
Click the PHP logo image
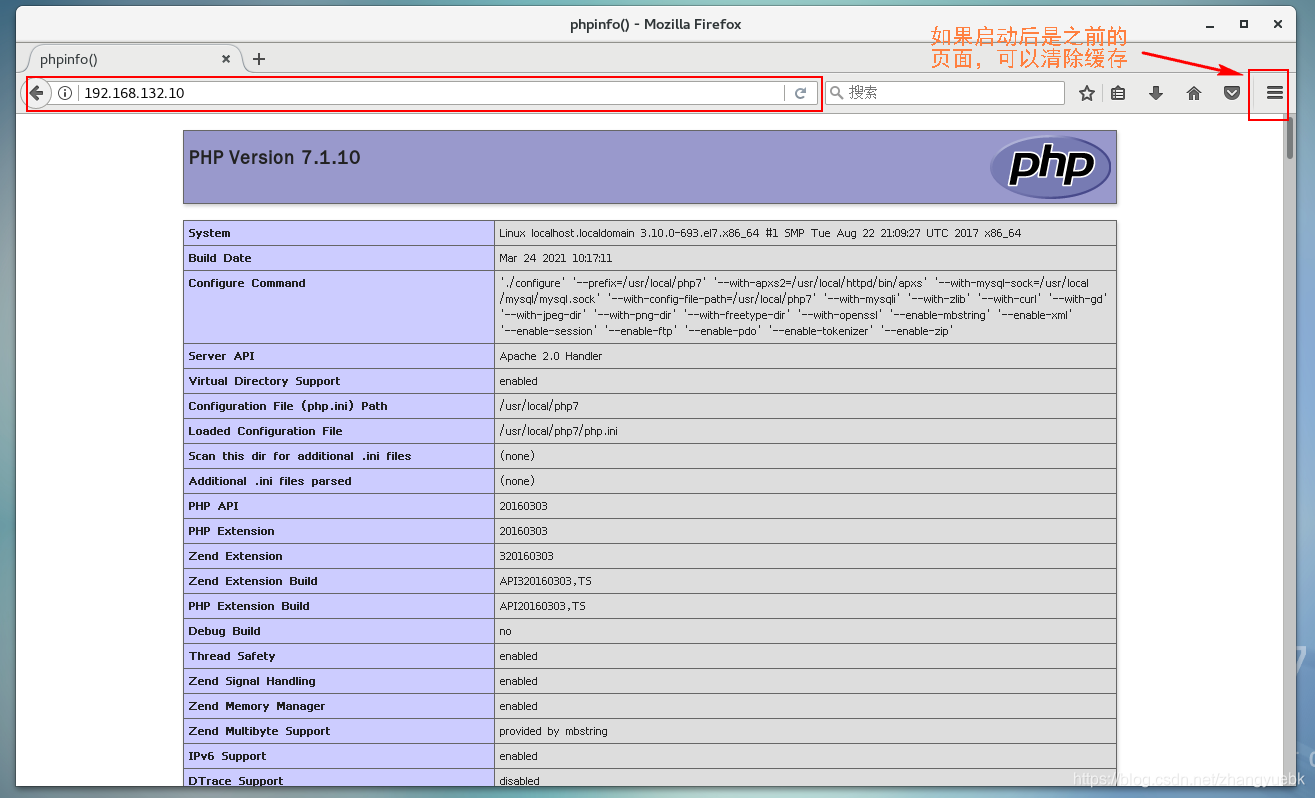tap(1050, 167)
